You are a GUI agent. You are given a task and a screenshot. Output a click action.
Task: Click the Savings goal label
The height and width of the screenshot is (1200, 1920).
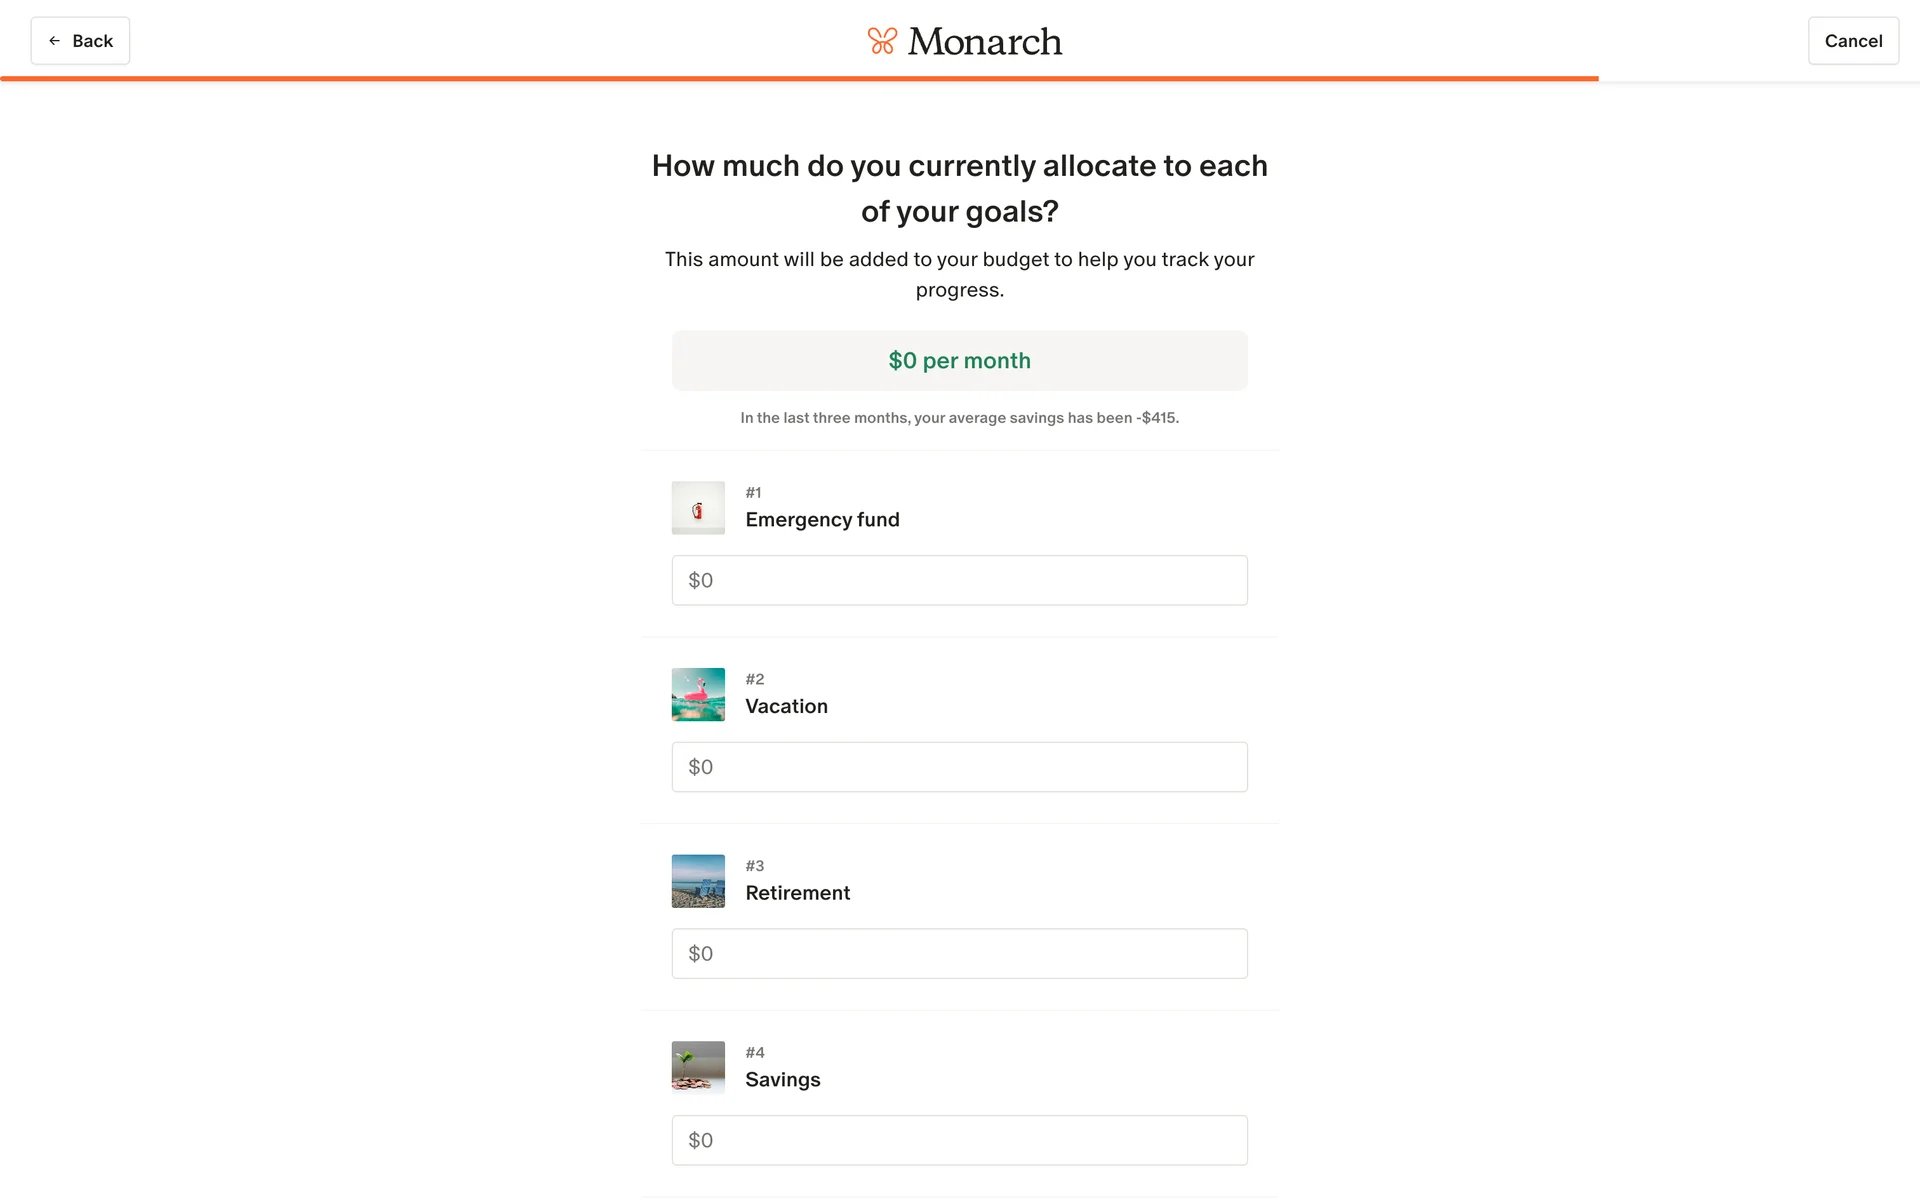782,1080
